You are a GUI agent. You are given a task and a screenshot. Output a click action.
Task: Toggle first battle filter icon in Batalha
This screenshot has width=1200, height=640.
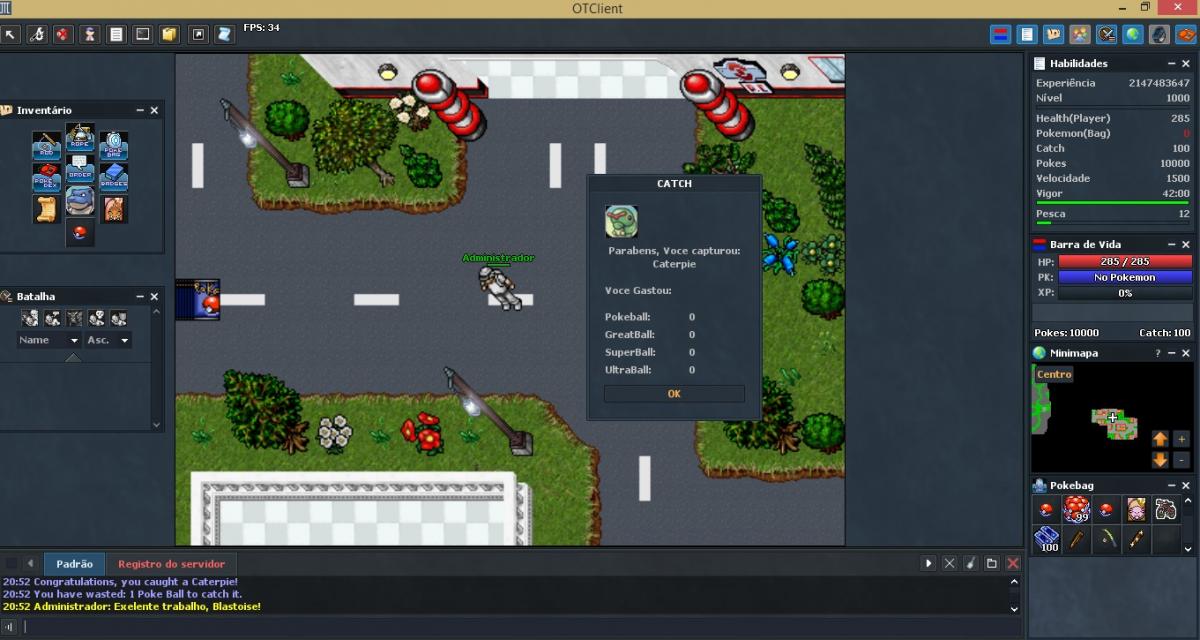(30, 318)
